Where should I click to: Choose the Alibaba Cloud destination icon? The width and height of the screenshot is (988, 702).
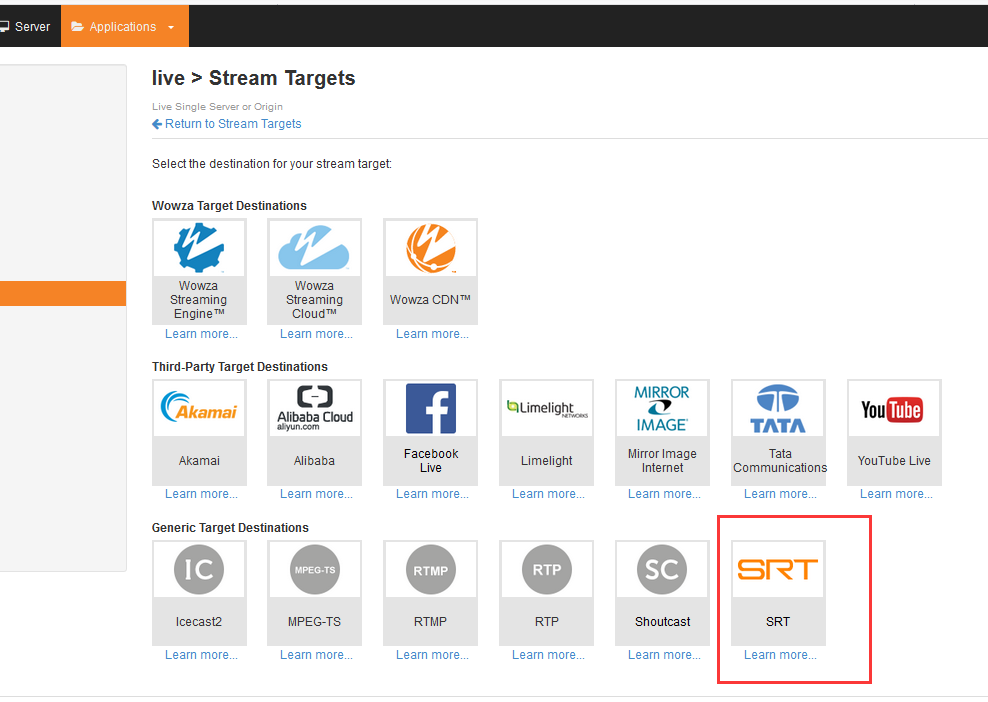pyautogui.click(x=314, y=408)
